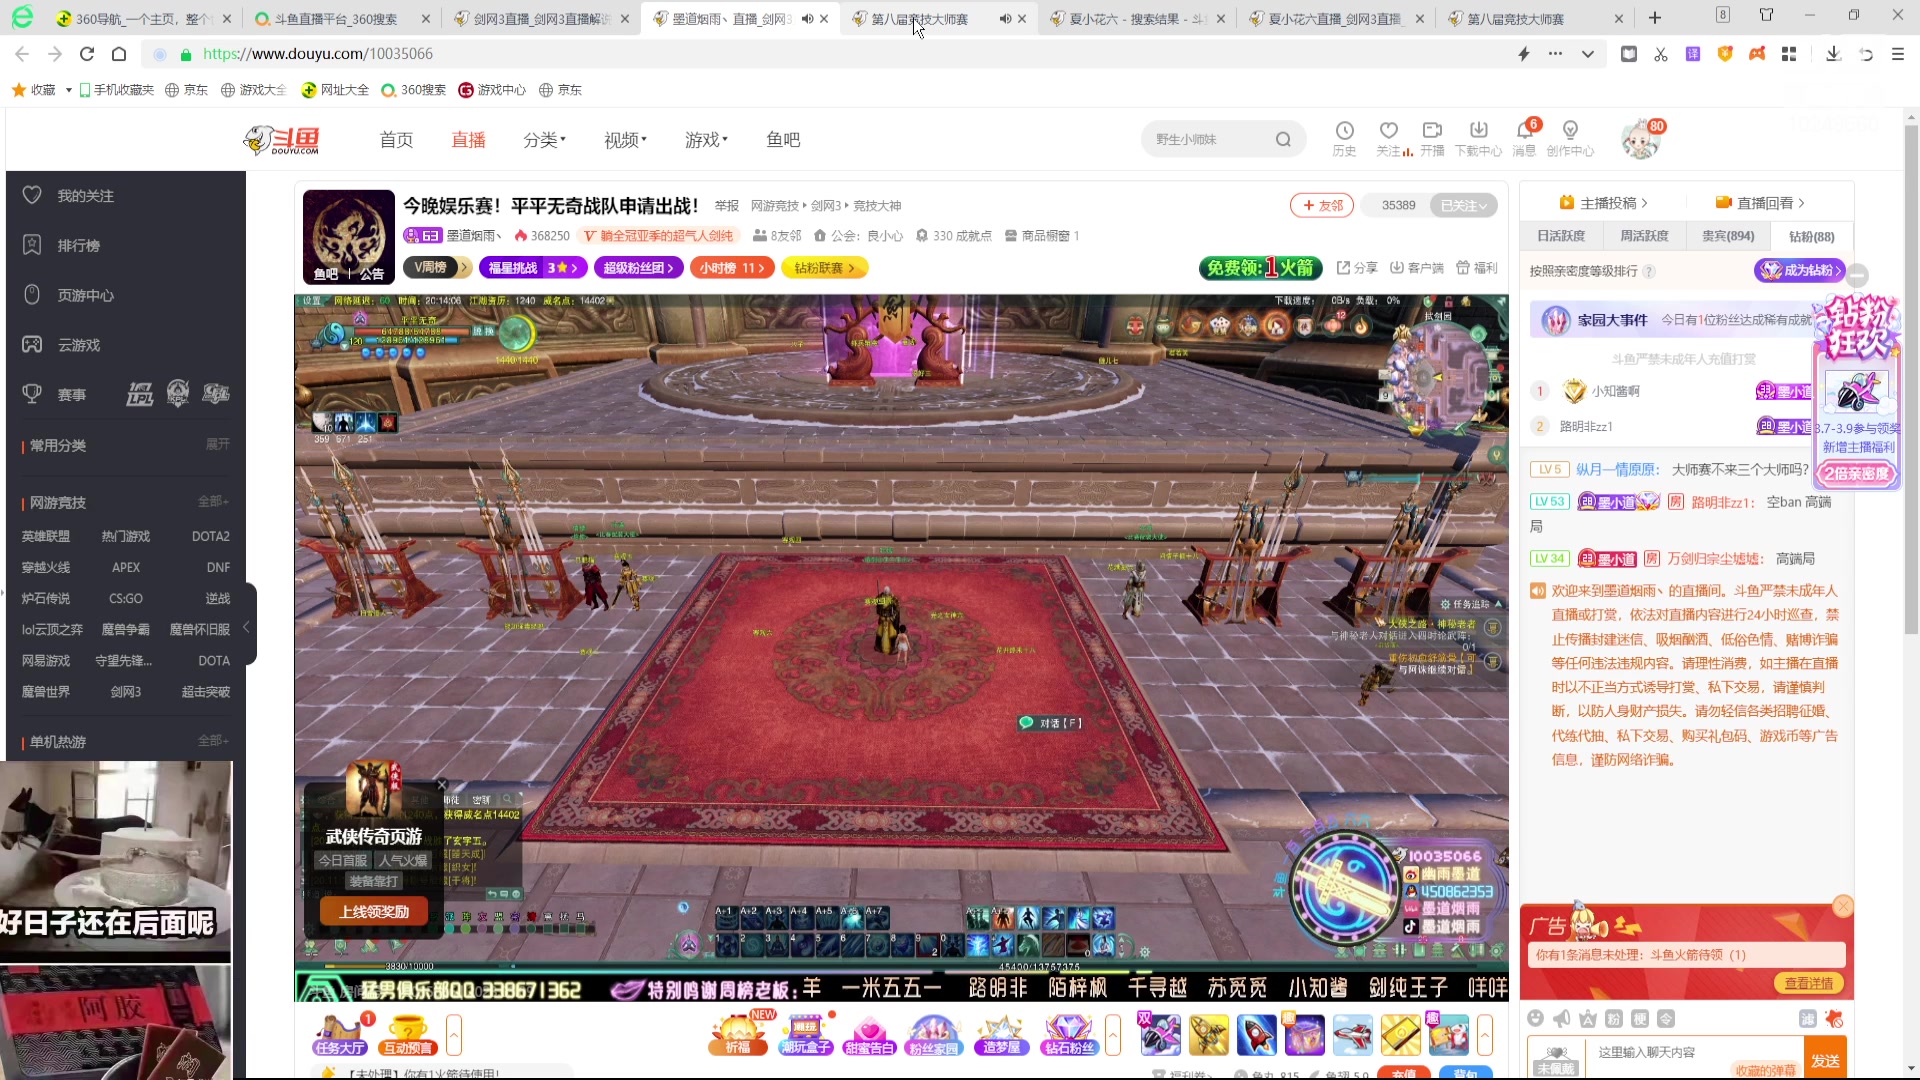
Task: Expand 常用分类 with 展开
Action: pyautogui.click(x=217, y=445)
